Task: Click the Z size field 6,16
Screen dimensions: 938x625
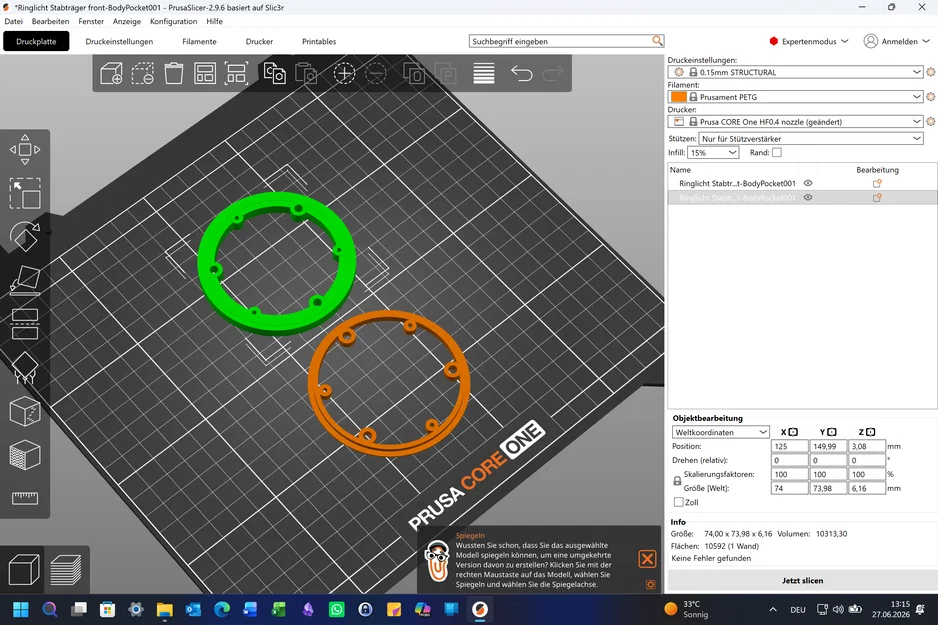Action: [866, 488]
